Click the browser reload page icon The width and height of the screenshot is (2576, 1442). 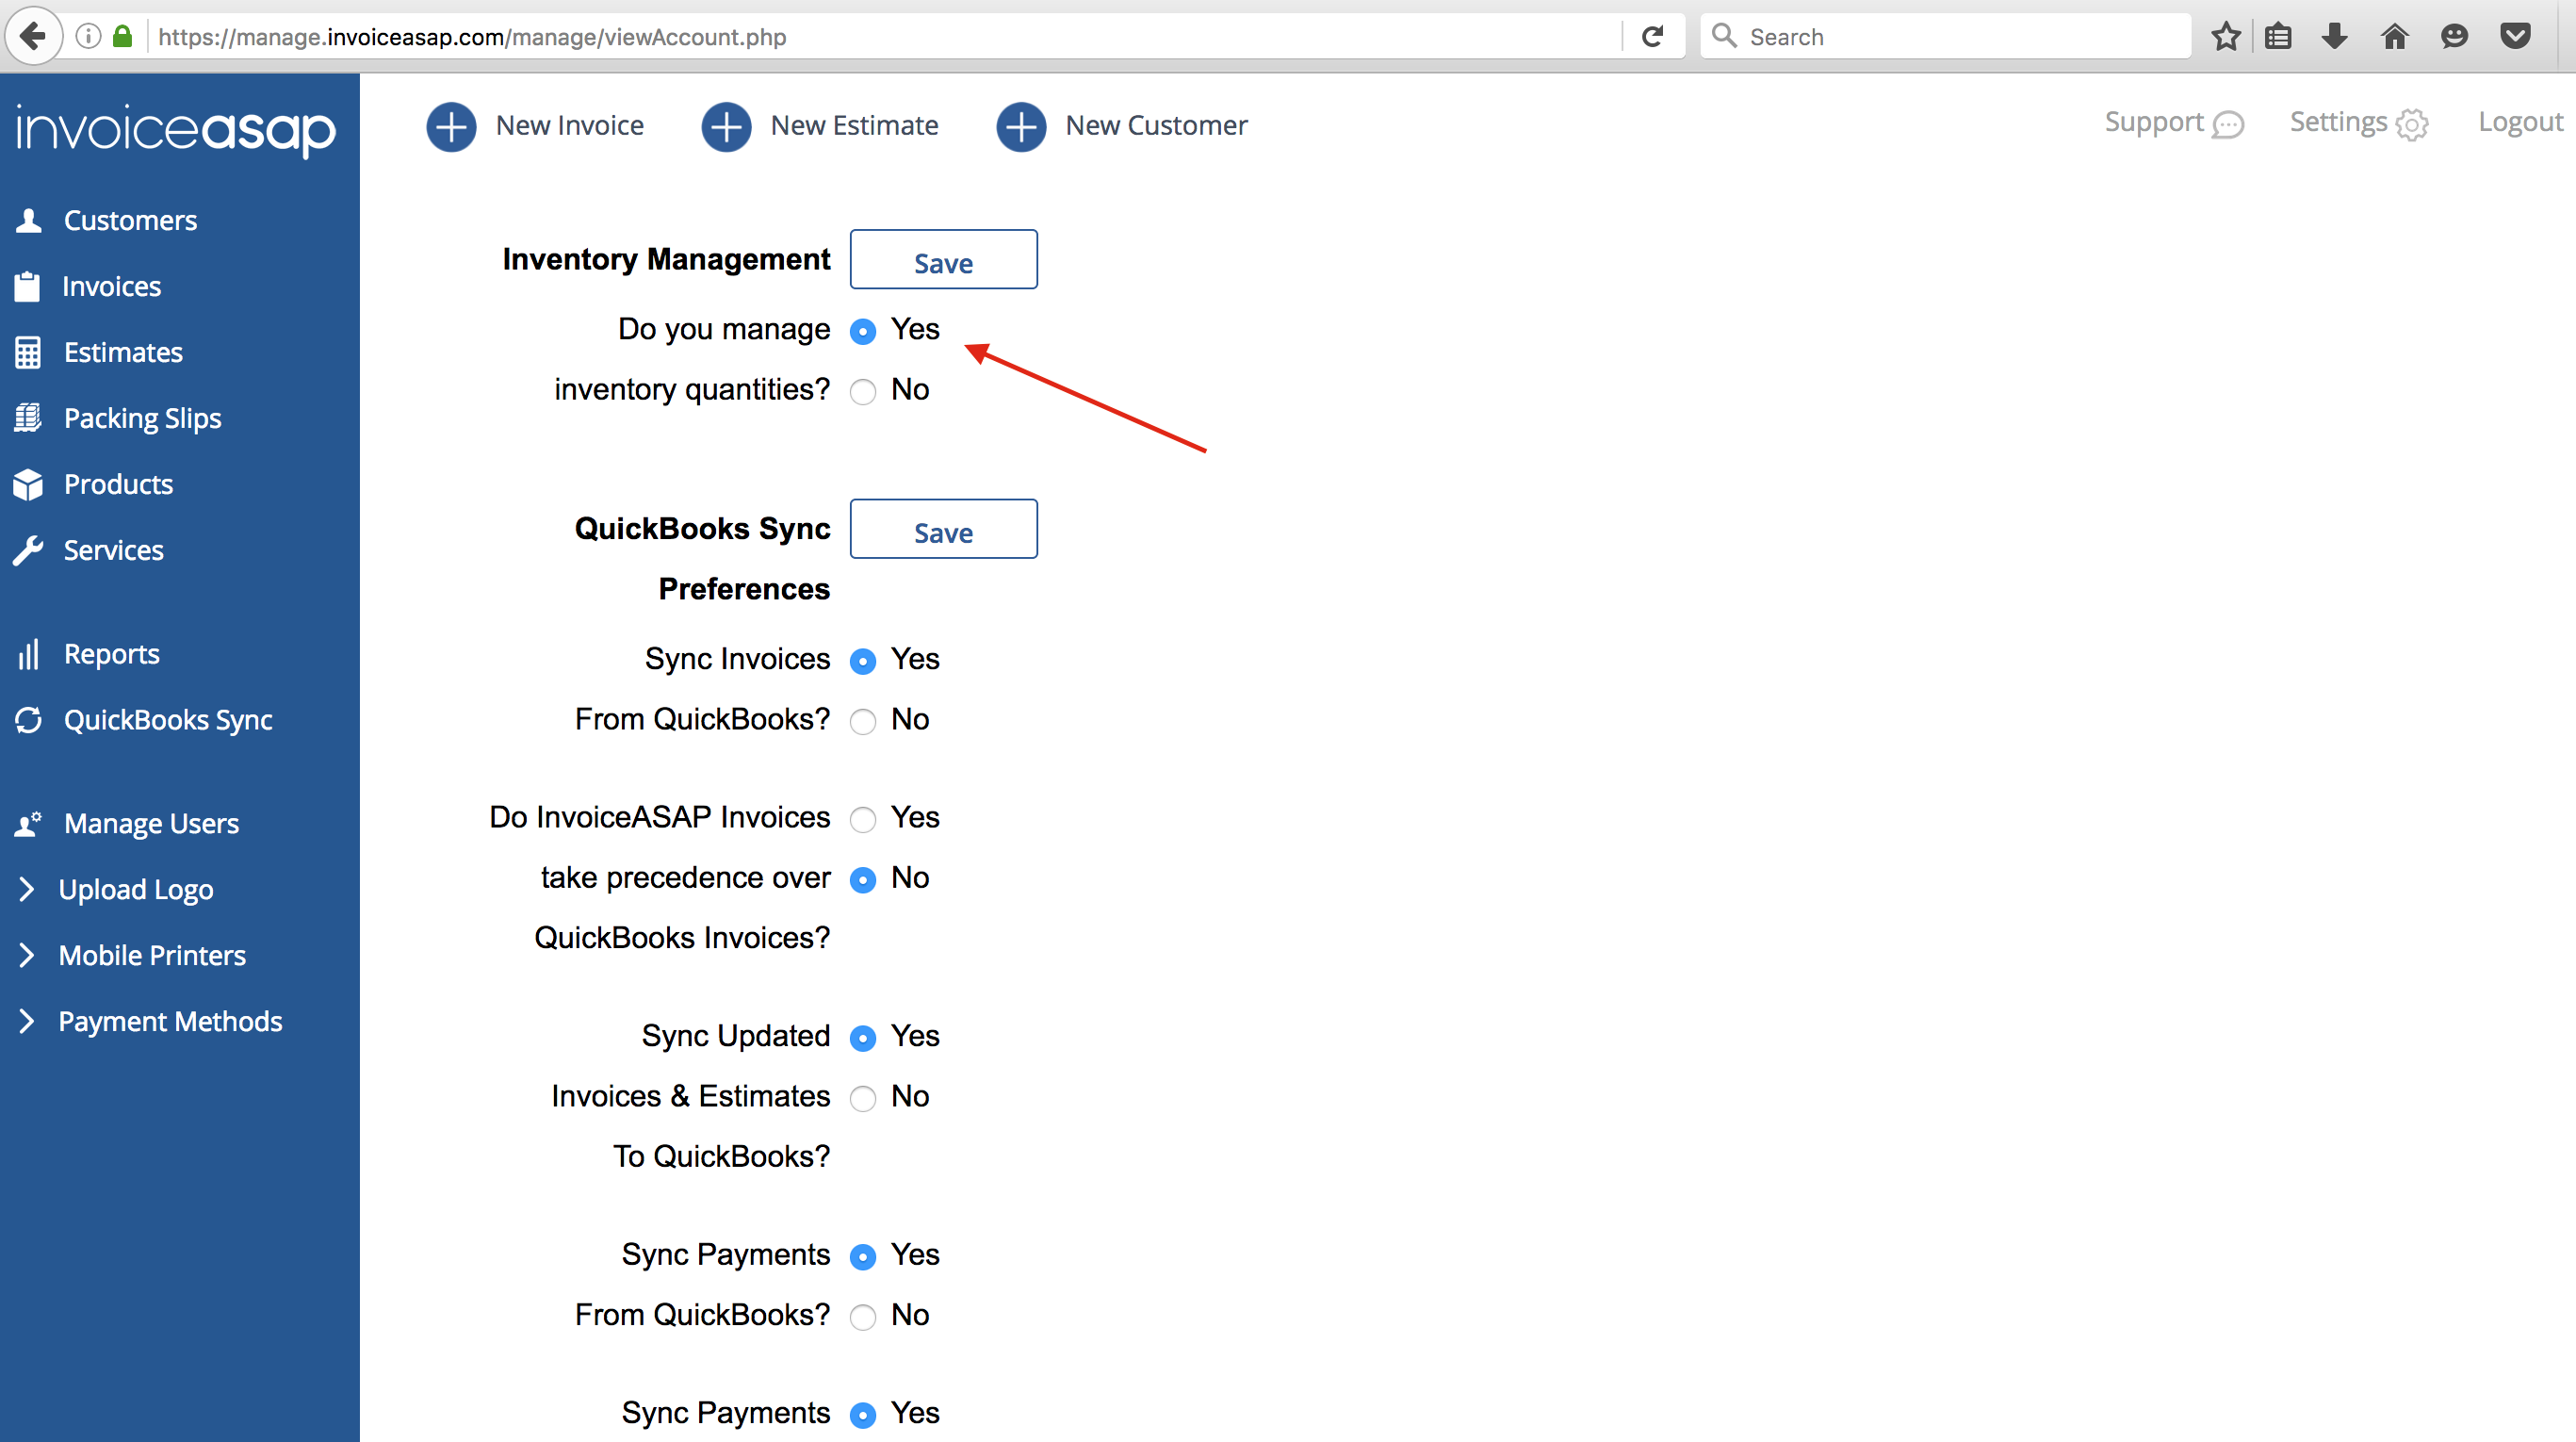[1653, 37]
